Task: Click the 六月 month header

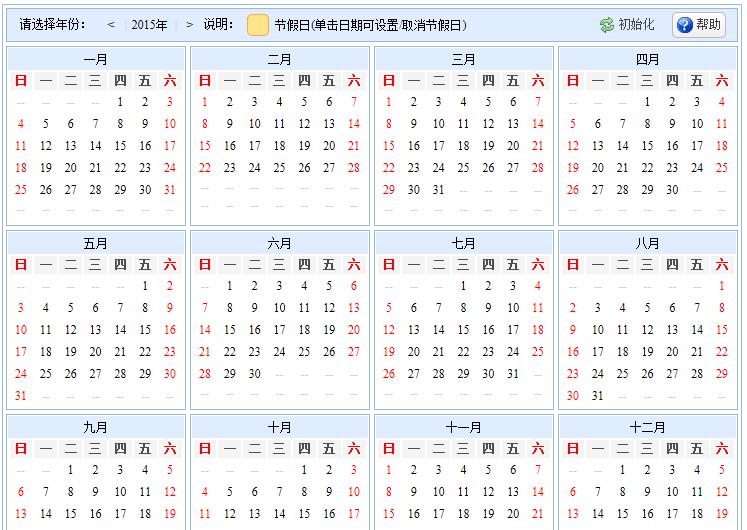Action: [280, 244]
